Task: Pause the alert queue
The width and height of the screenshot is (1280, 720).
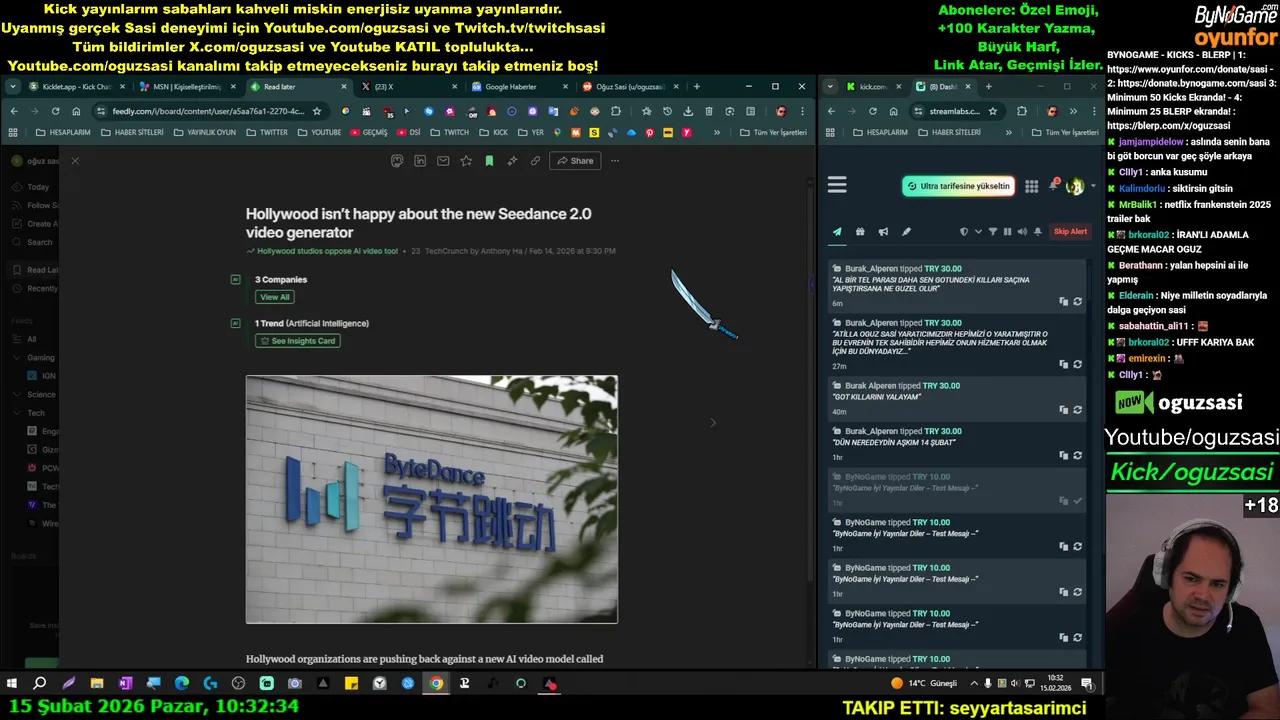Action: pos(1007,232)
